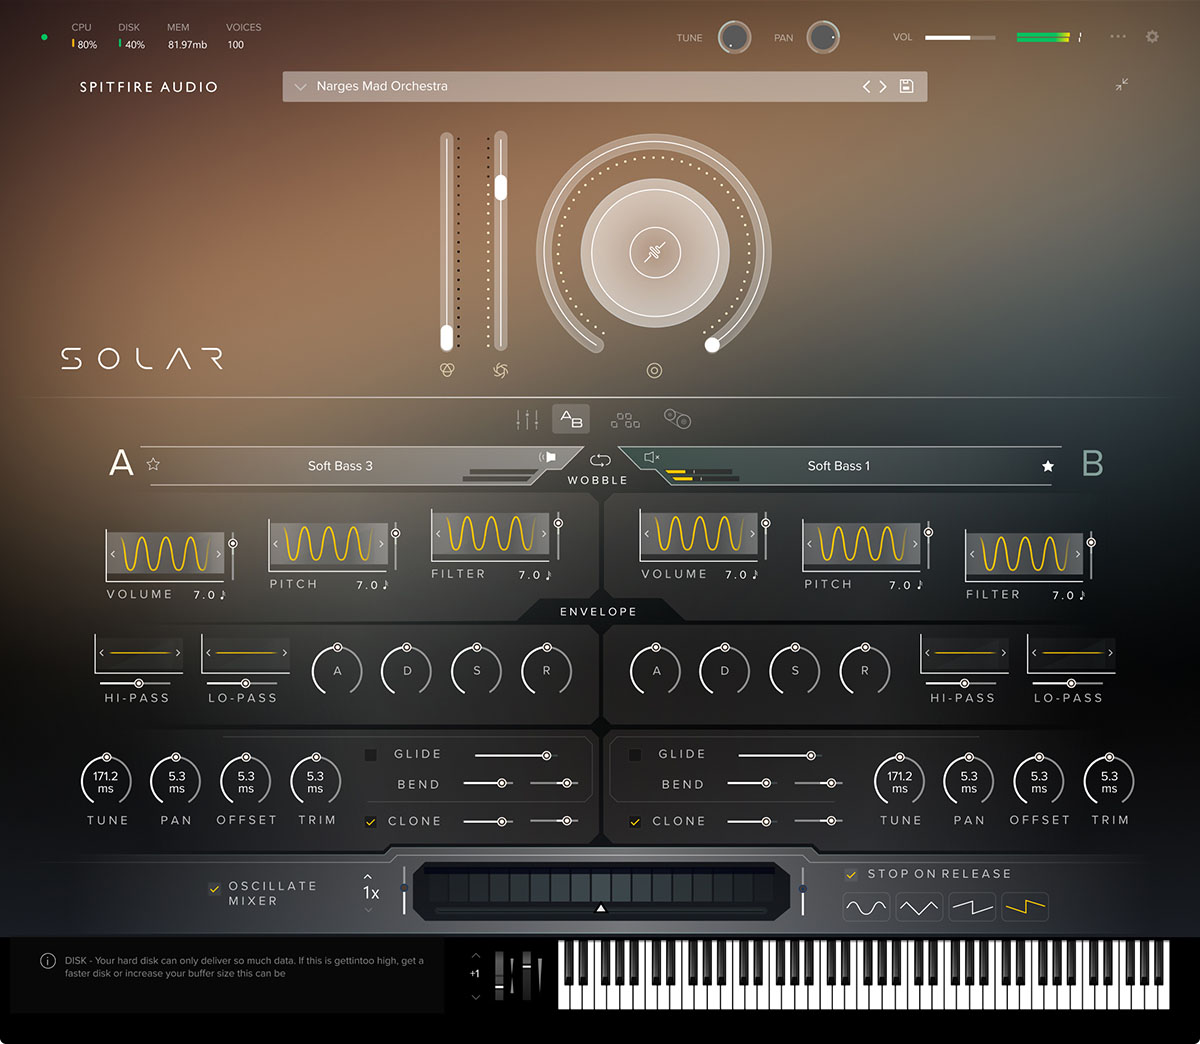This screenshot has width=1200, height=1044.
Task: Open the Narges Mad Orchestra preset dropdown
Action: click(605, 86)
